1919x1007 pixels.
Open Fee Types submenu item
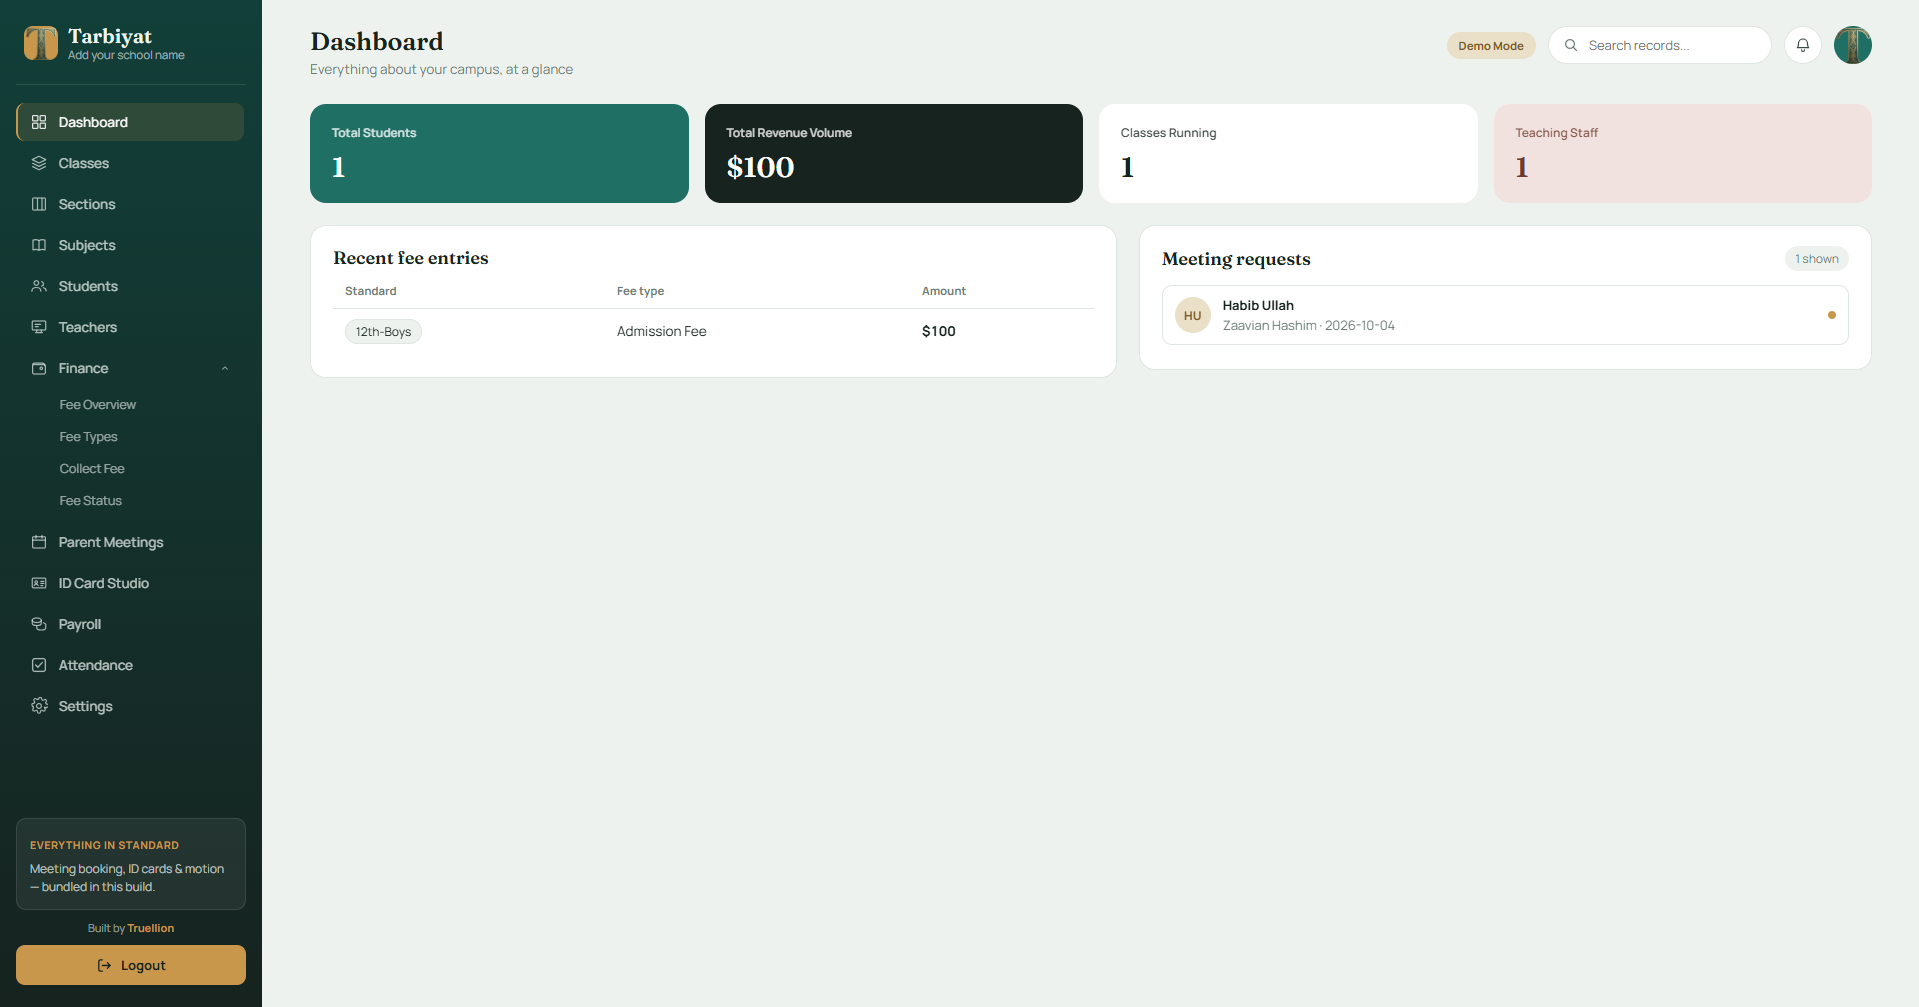point(88,437)
